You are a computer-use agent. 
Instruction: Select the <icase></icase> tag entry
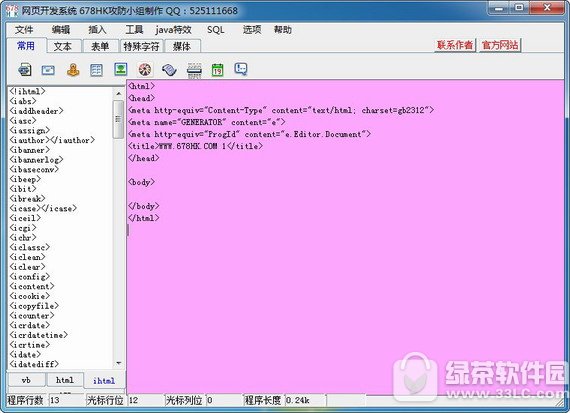coord(43,208)
